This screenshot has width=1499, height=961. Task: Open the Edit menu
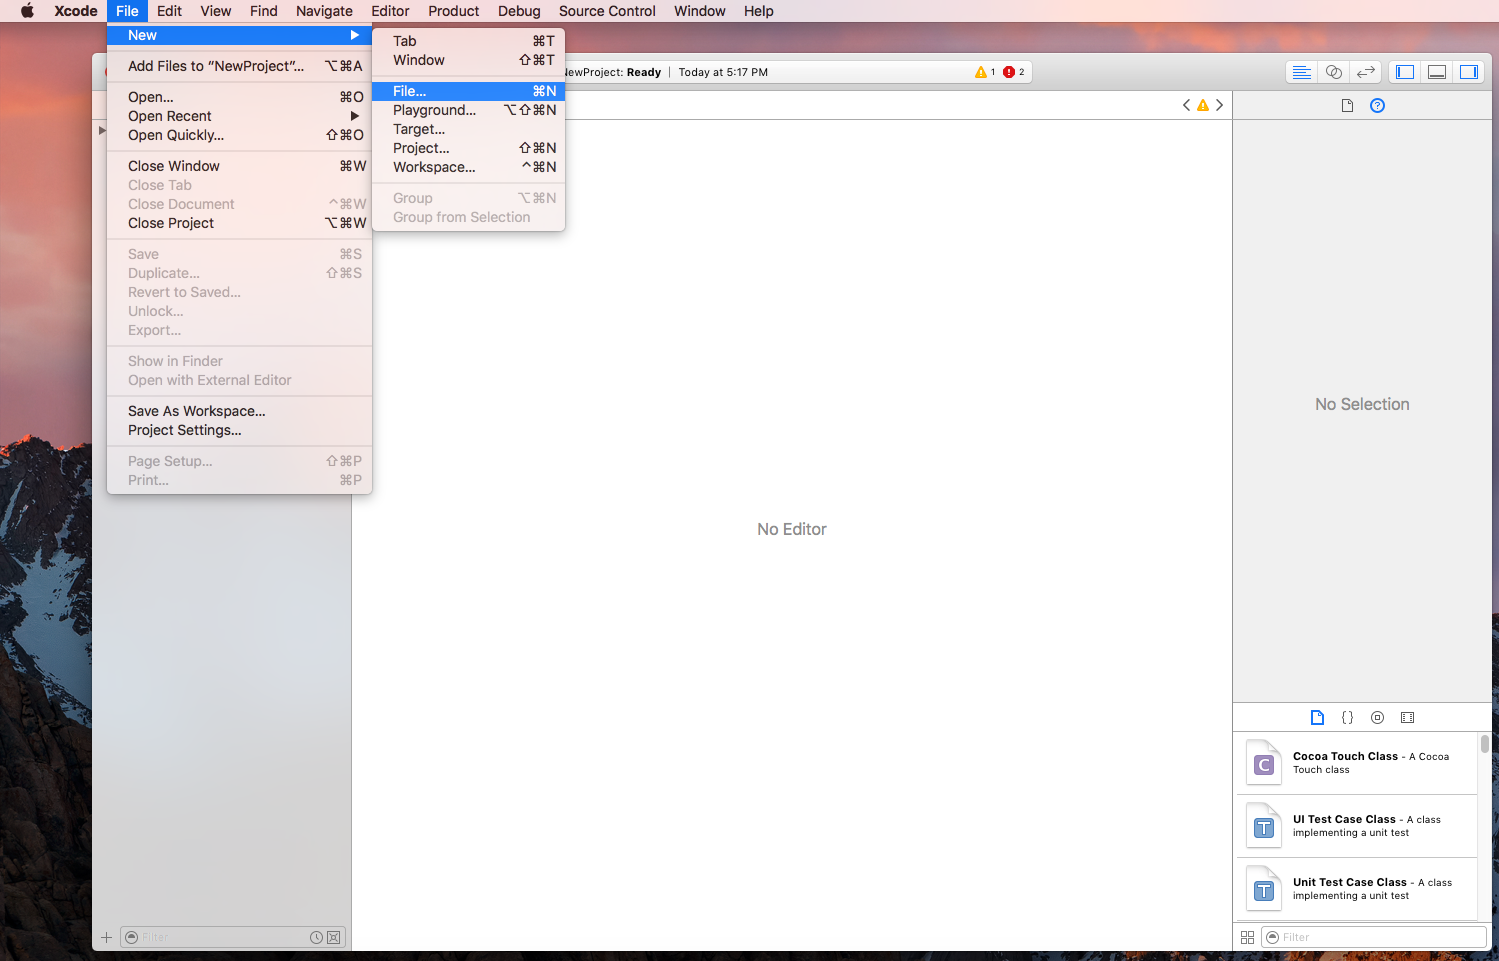[169, 11]
